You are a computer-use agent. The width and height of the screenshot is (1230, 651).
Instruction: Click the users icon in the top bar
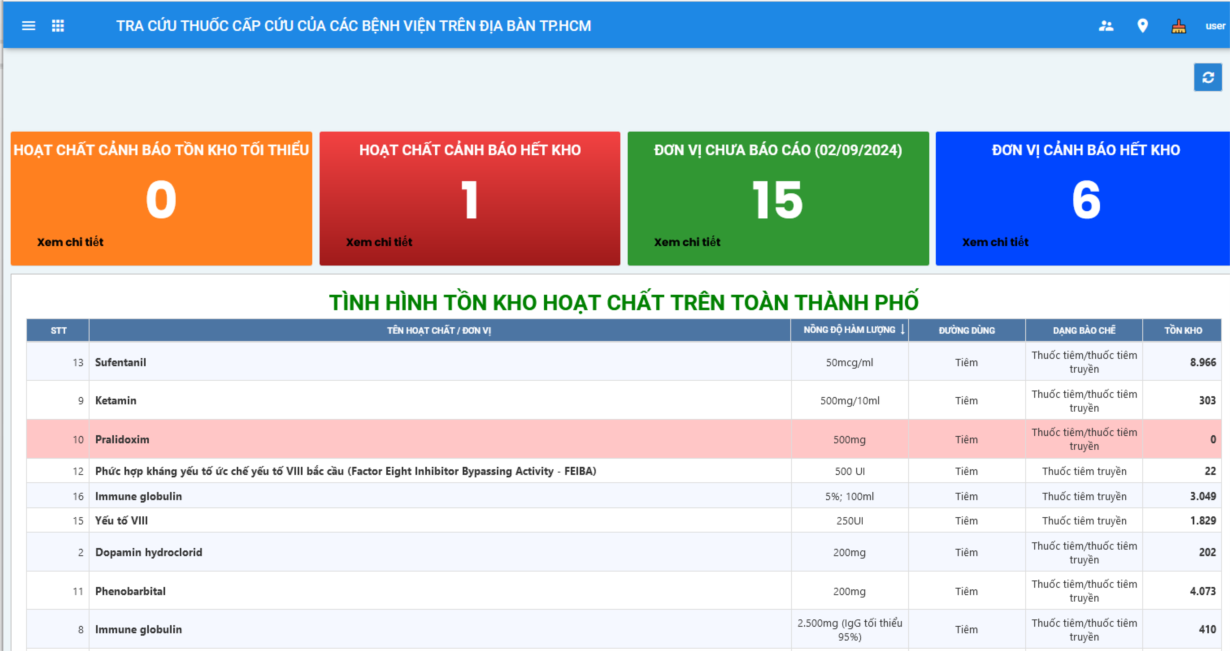click(x=1105, y=25)
